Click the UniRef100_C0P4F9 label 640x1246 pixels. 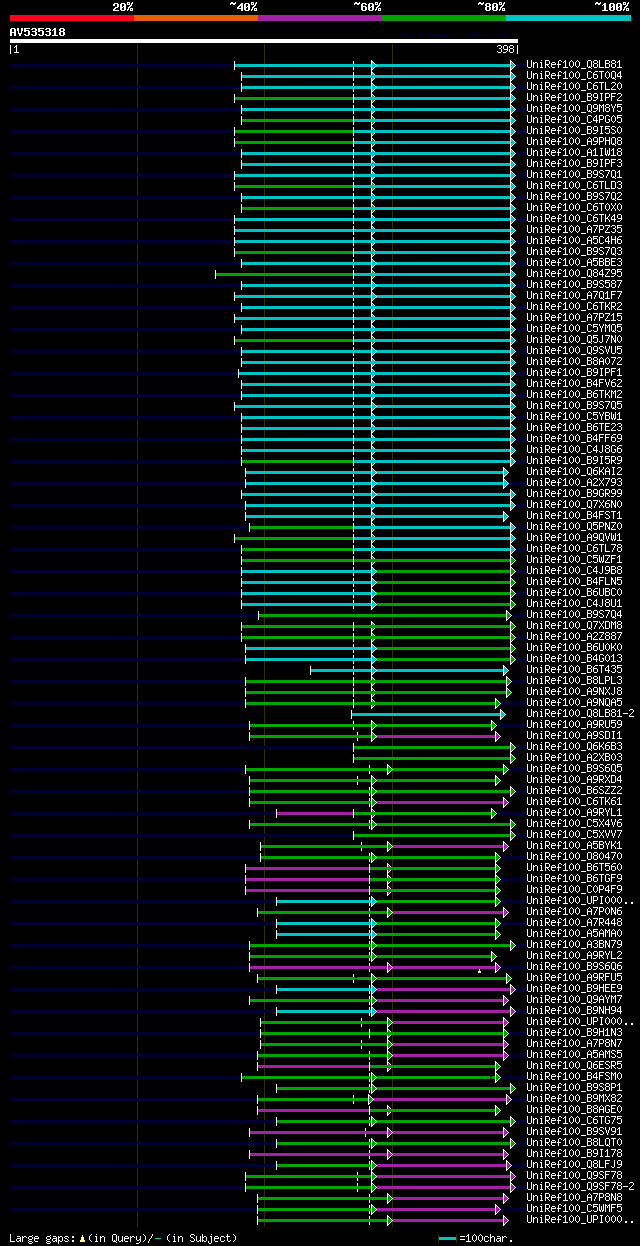pyautogui.click(x=574, y=889)
